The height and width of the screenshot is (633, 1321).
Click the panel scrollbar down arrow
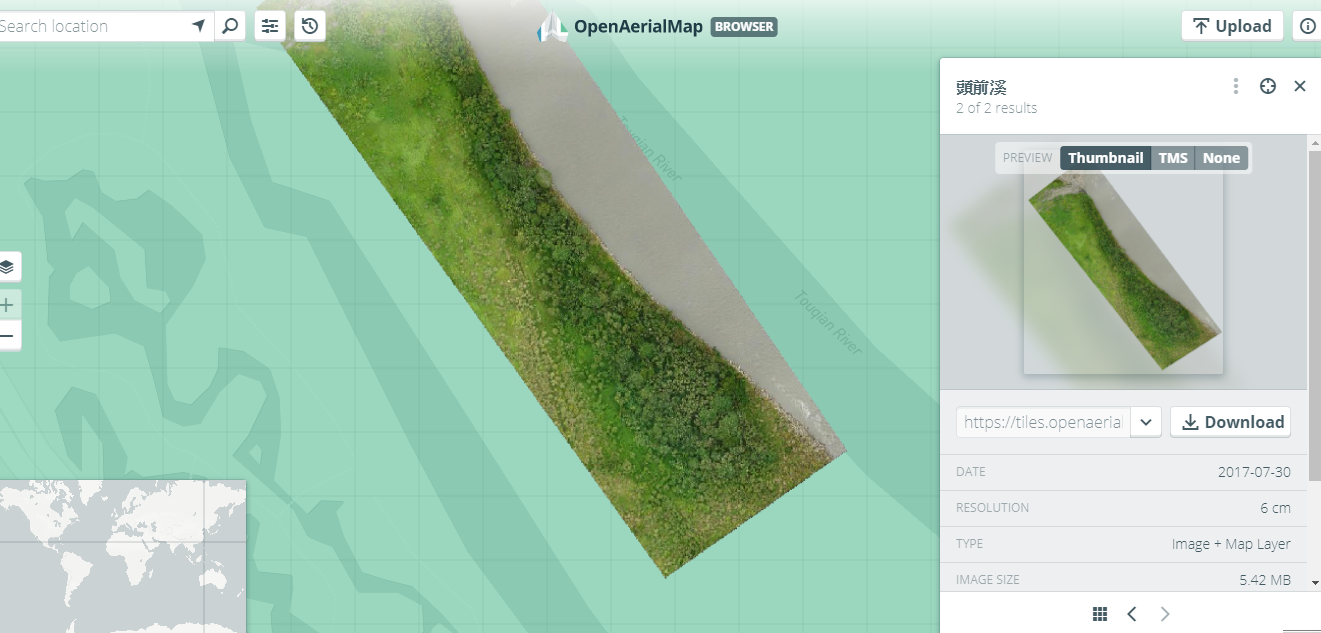[1314, 582]
